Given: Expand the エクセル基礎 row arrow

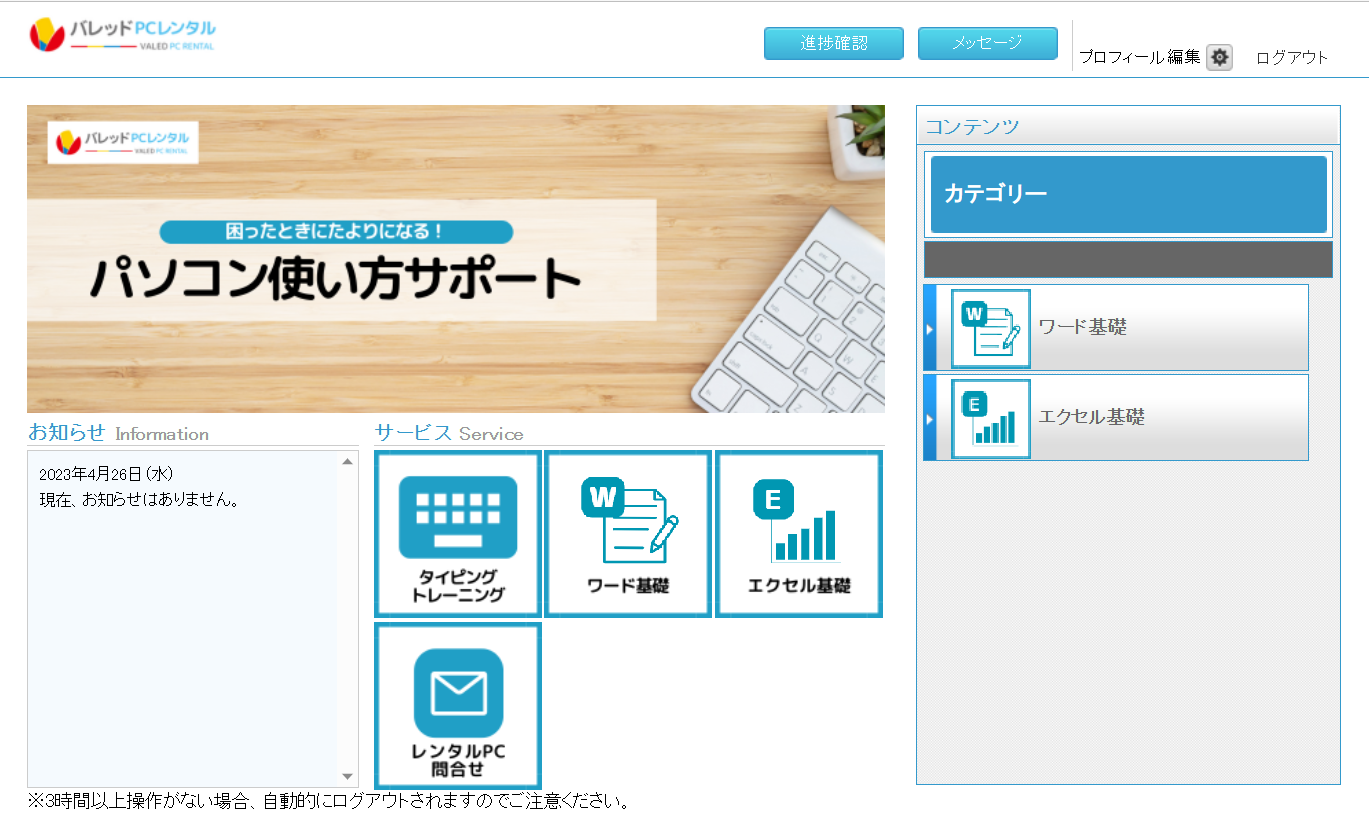Looking at the screenshot, I should pos(930,418).
